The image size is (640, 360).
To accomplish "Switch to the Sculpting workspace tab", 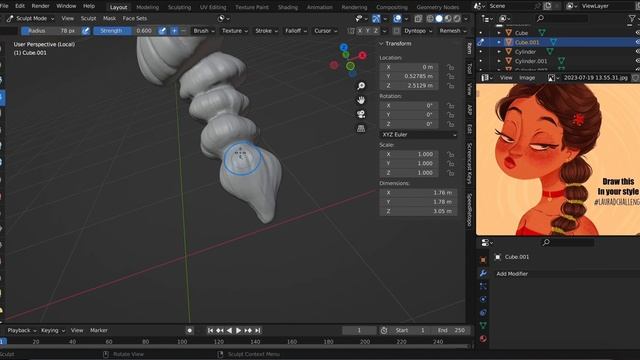I will [179, 7].
